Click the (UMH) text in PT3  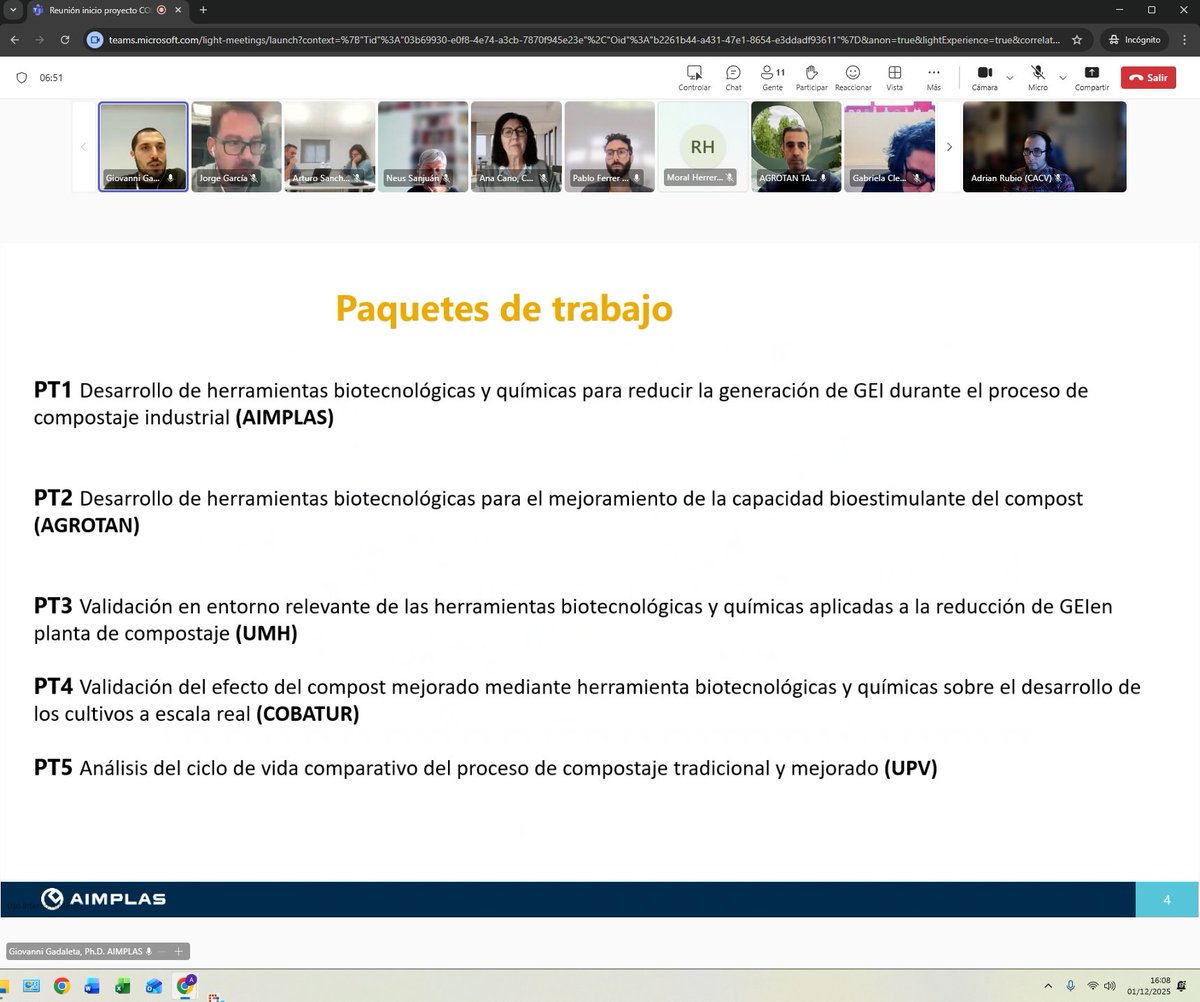(x=266, y=634)
